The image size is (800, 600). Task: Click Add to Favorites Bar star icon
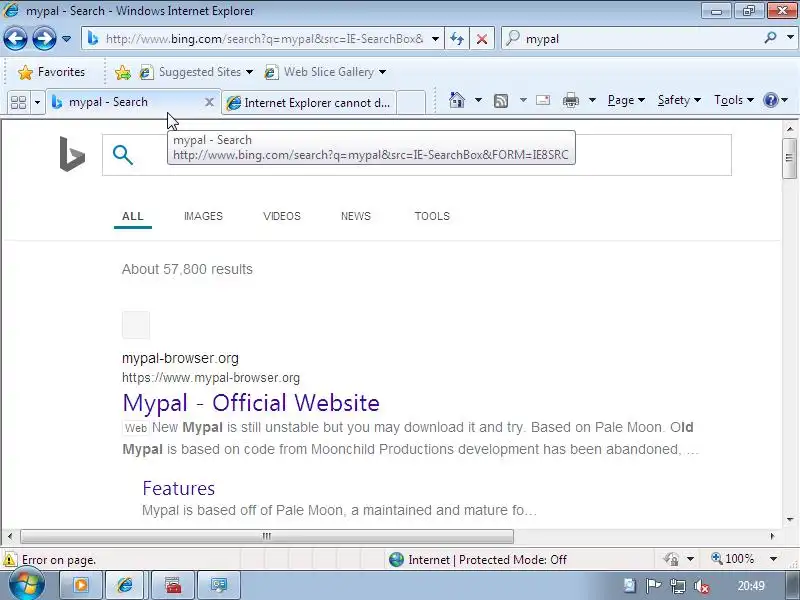point(122,72)
